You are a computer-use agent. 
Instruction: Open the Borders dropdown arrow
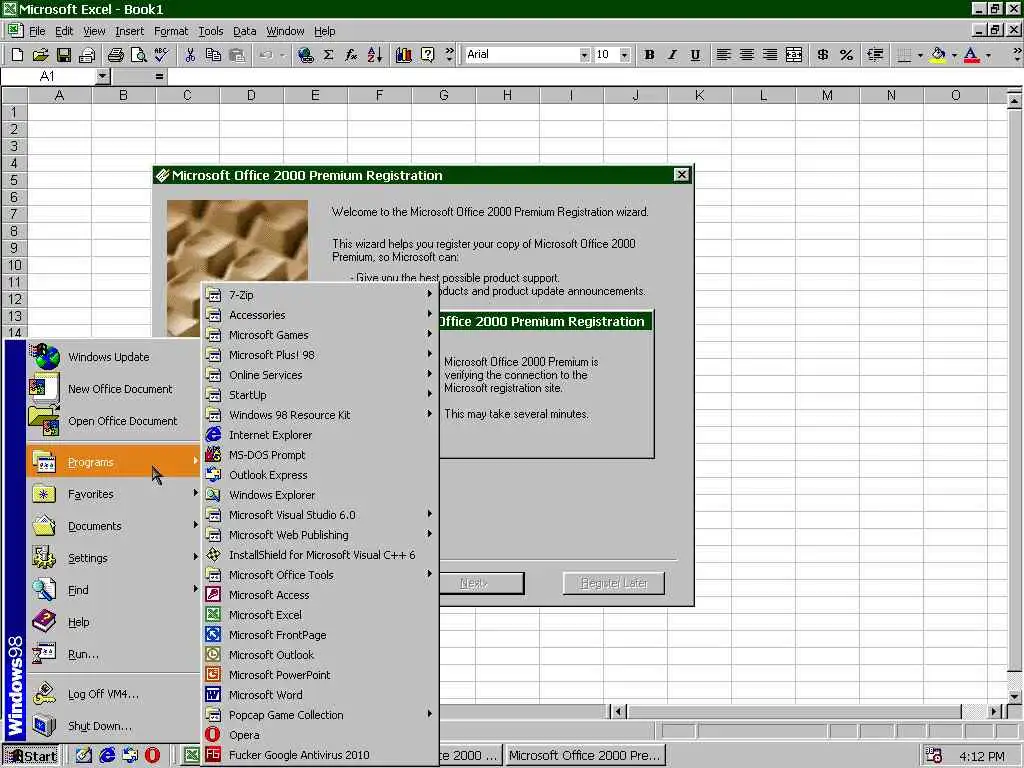(920, 55)
